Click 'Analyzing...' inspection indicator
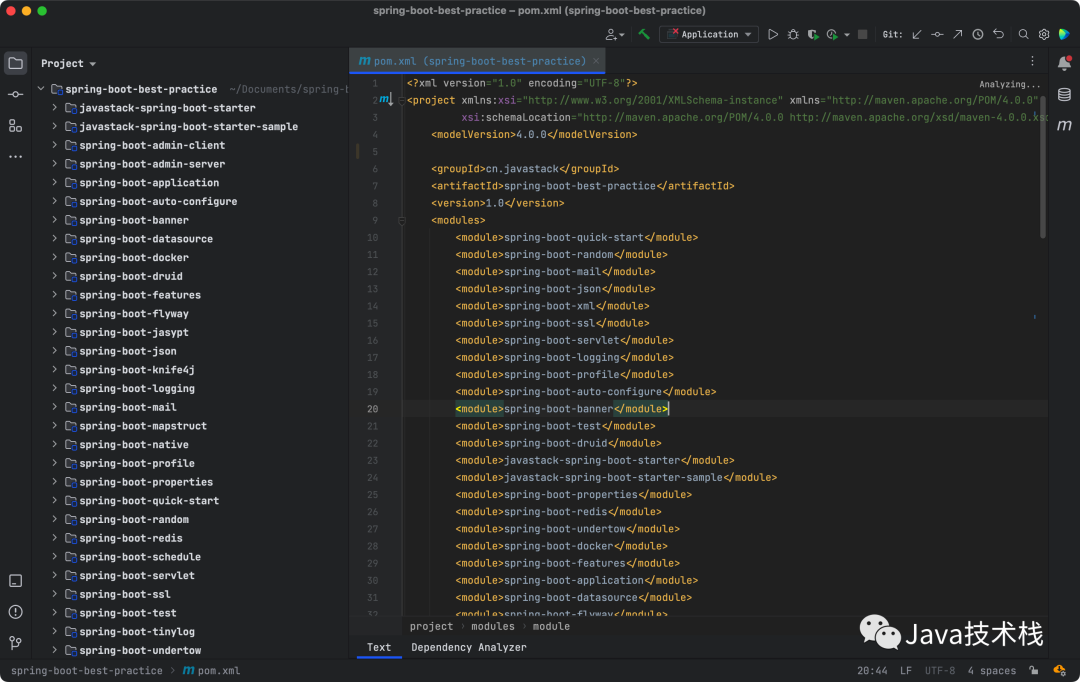 (1010, 84)
